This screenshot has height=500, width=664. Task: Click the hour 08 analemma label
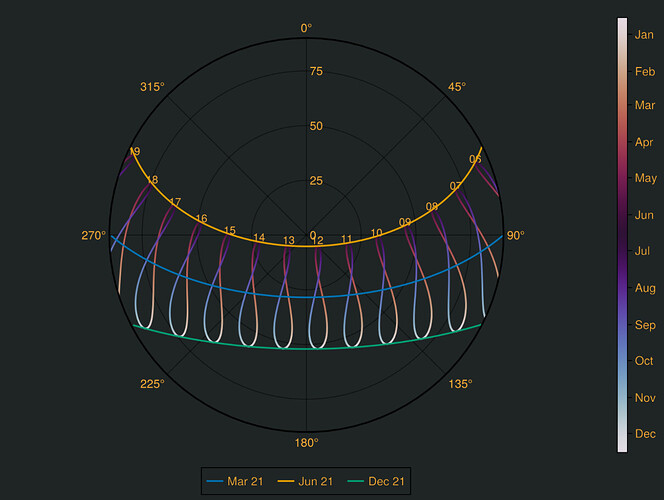[x=432, y=207]
